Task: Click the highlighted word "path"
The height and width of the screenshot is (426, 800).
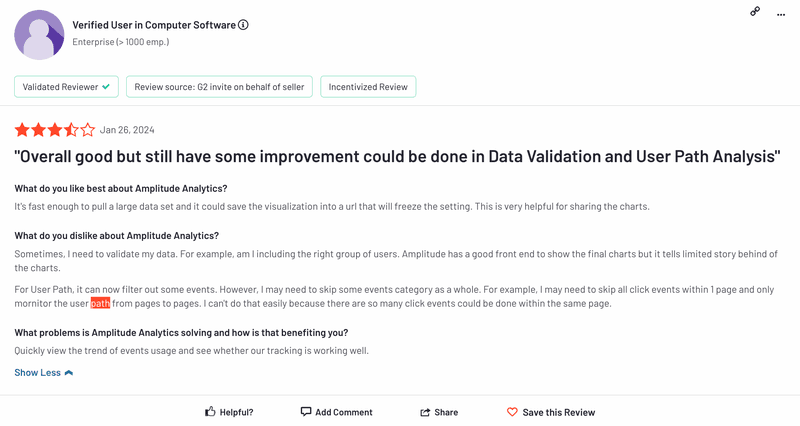Action: [x=100, y=303]
